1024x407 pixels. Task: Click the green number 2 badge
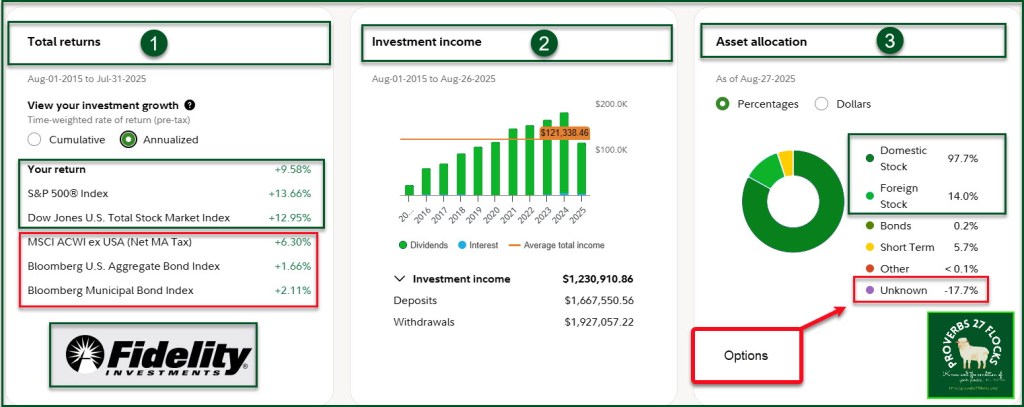[x=544, y=43]
